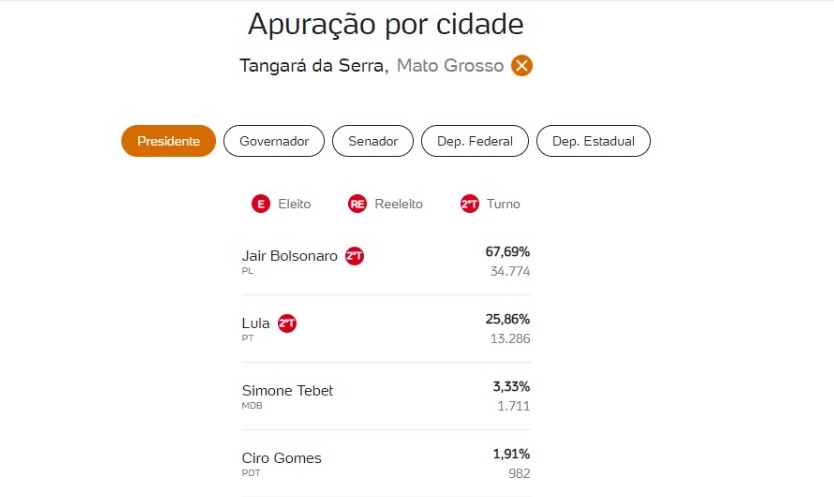This screenshot has height=497, width=834.
Task: Show Dep. Federal results
Action: (x=474, y=141)
